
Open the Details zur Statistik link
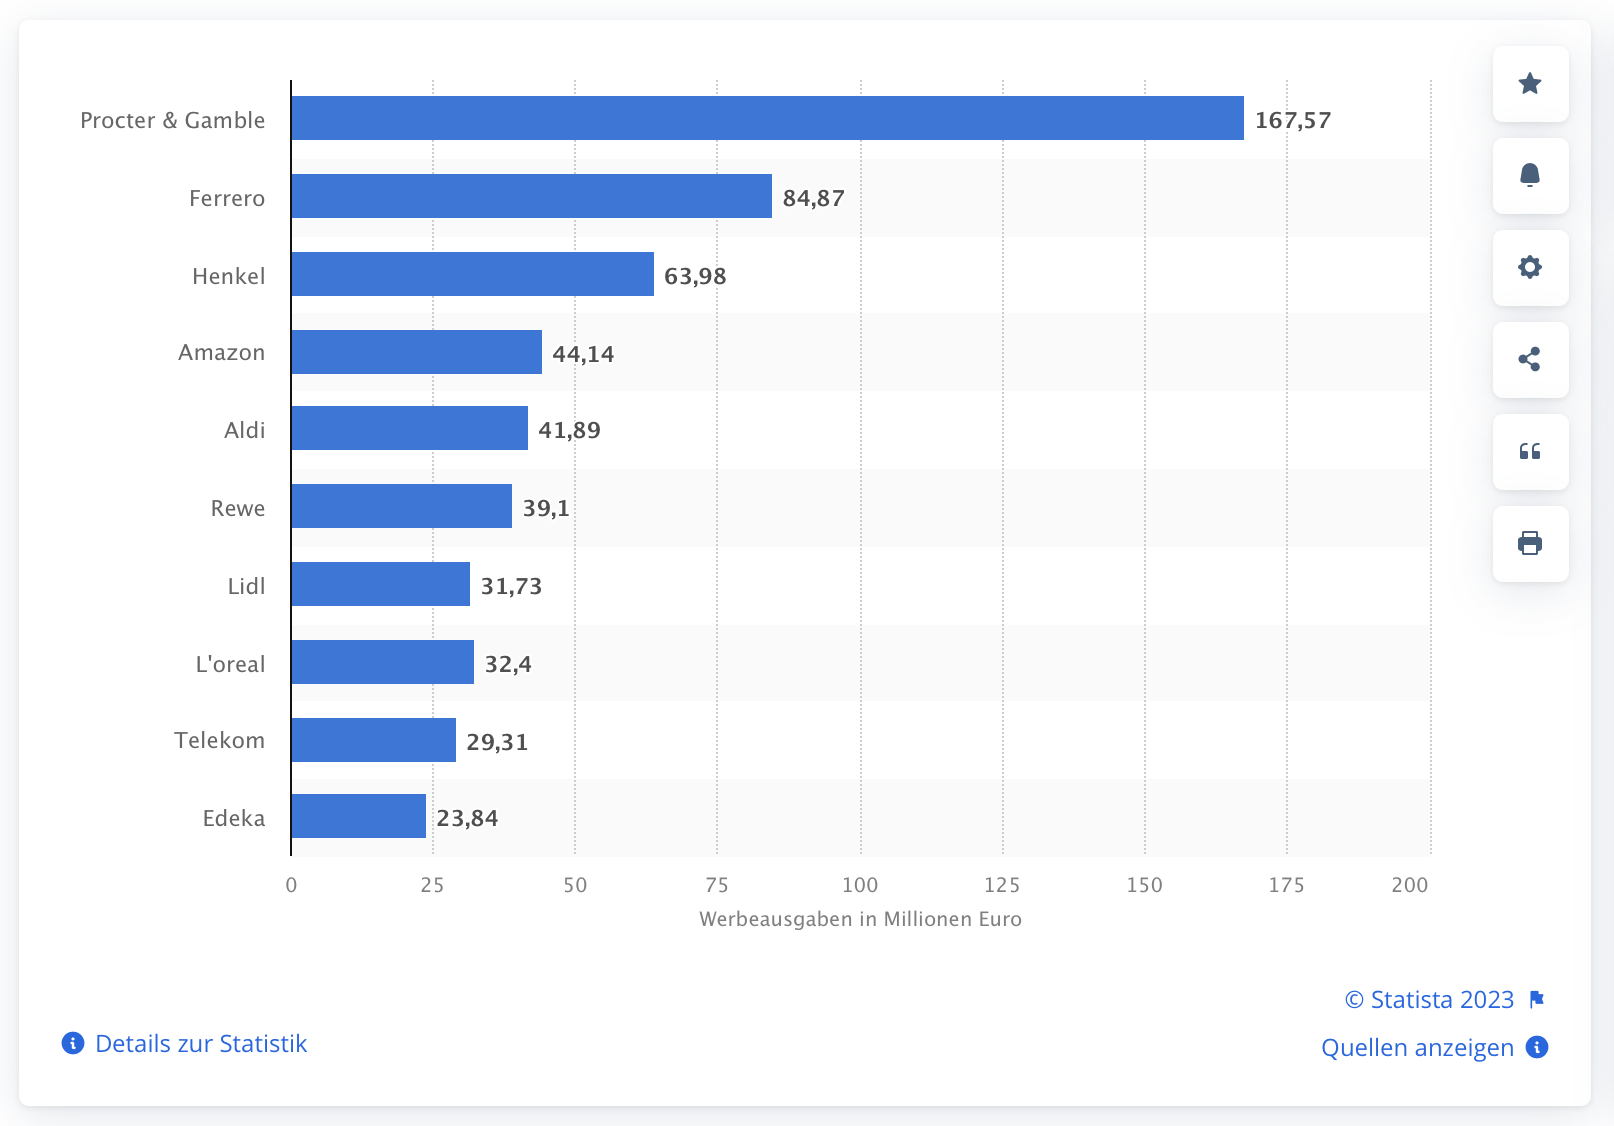[x=201, y=1043]
